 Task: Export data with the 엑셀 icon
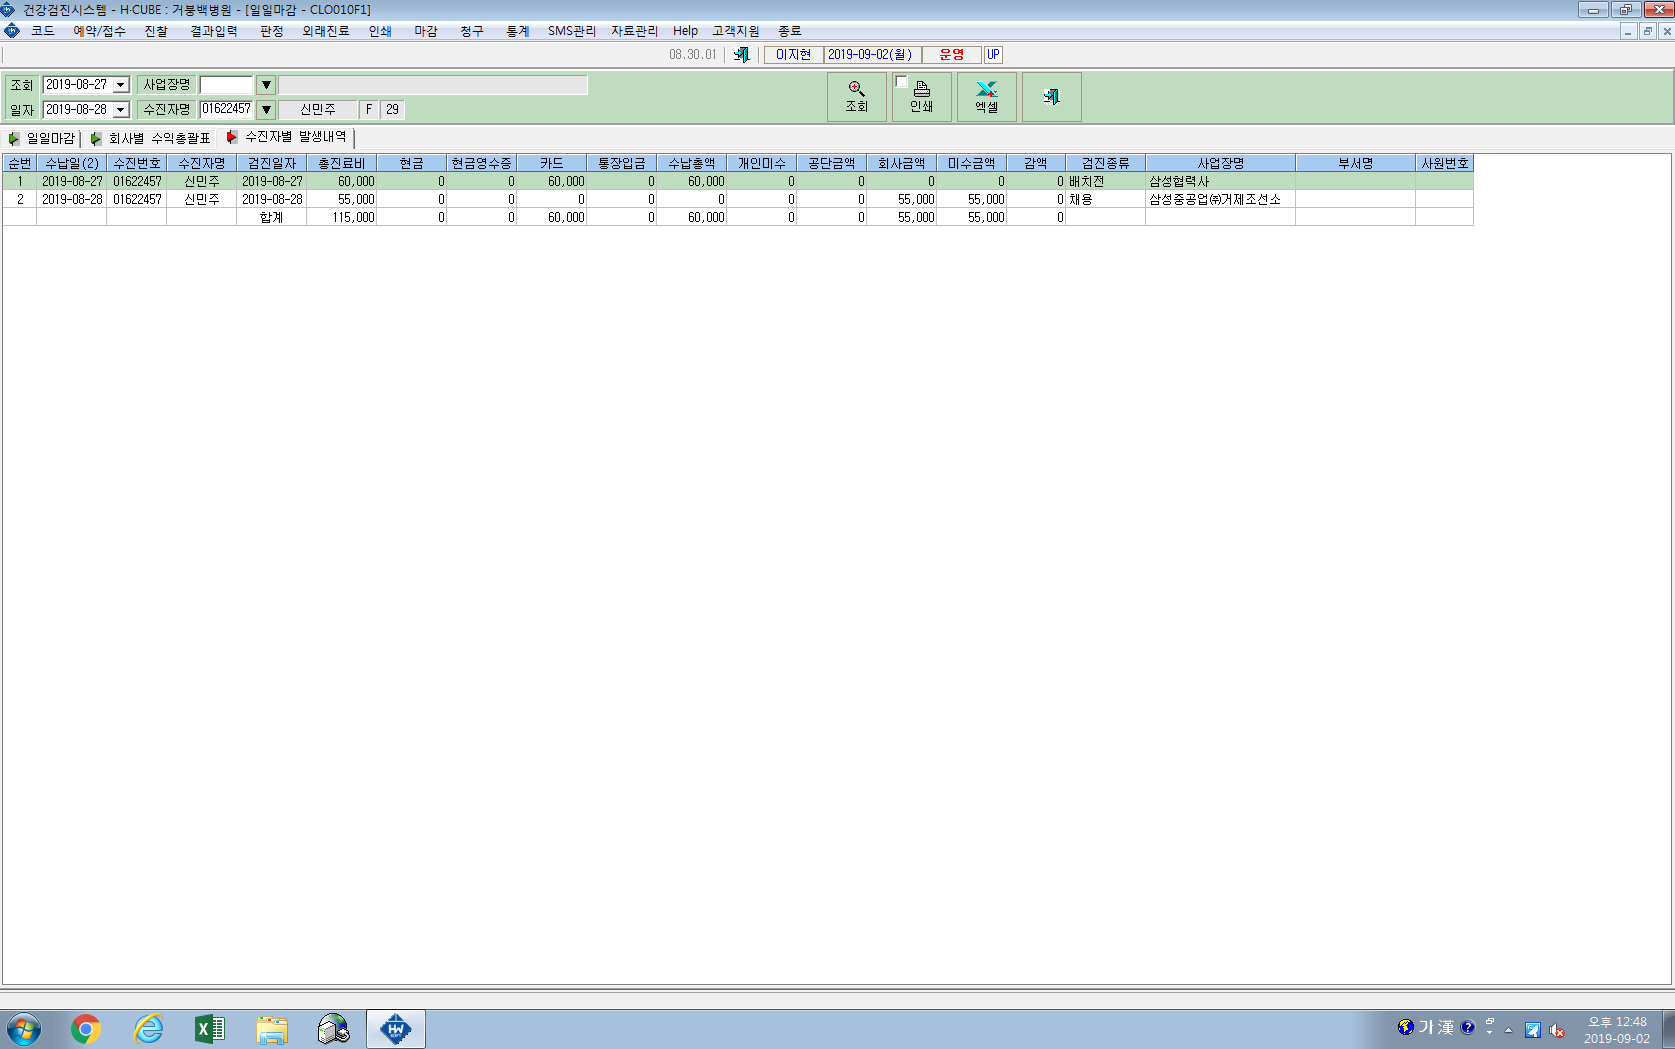pos(987,97)
